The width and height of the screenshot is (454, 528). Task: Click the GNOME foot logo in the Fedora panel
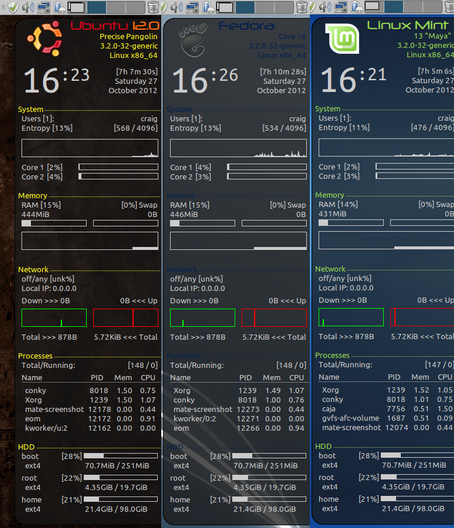193,39
